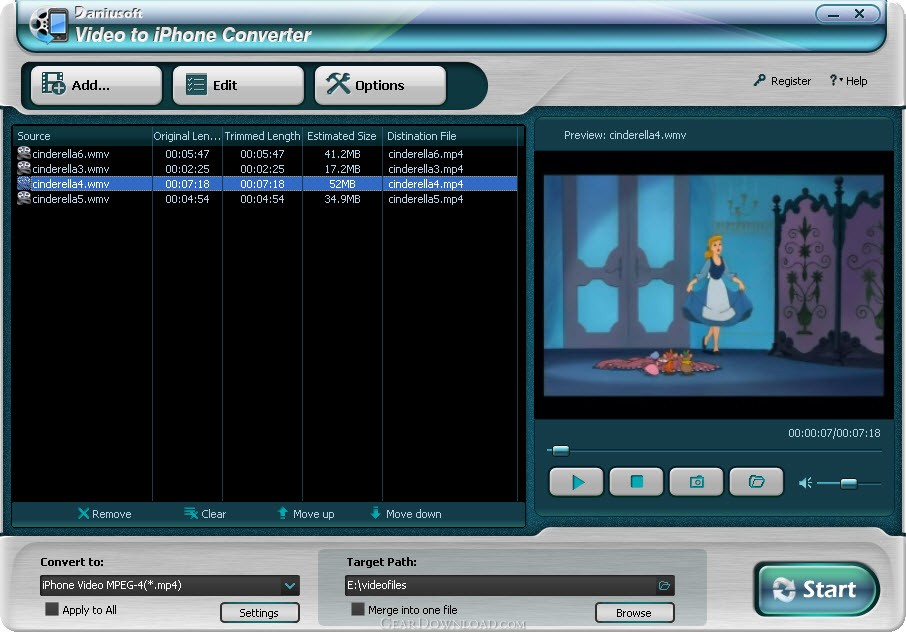
Task: Open conversion Settings
Action: tap(259, 613)
